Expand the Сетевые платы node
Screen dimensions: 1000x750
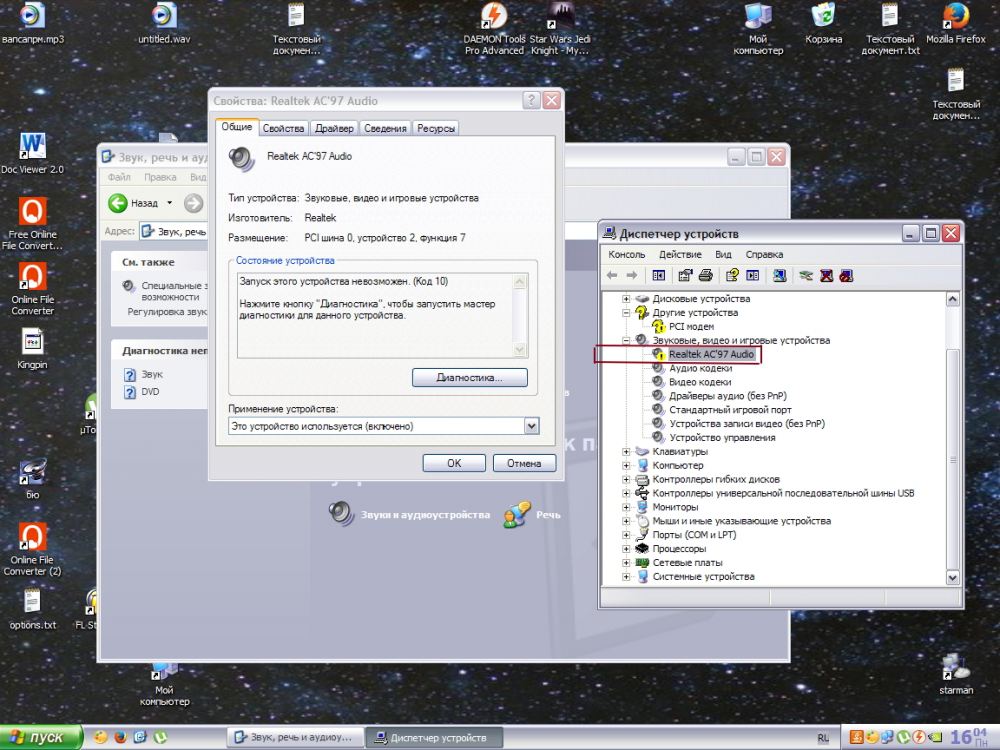pyautogui.click(x=626, y=562)
